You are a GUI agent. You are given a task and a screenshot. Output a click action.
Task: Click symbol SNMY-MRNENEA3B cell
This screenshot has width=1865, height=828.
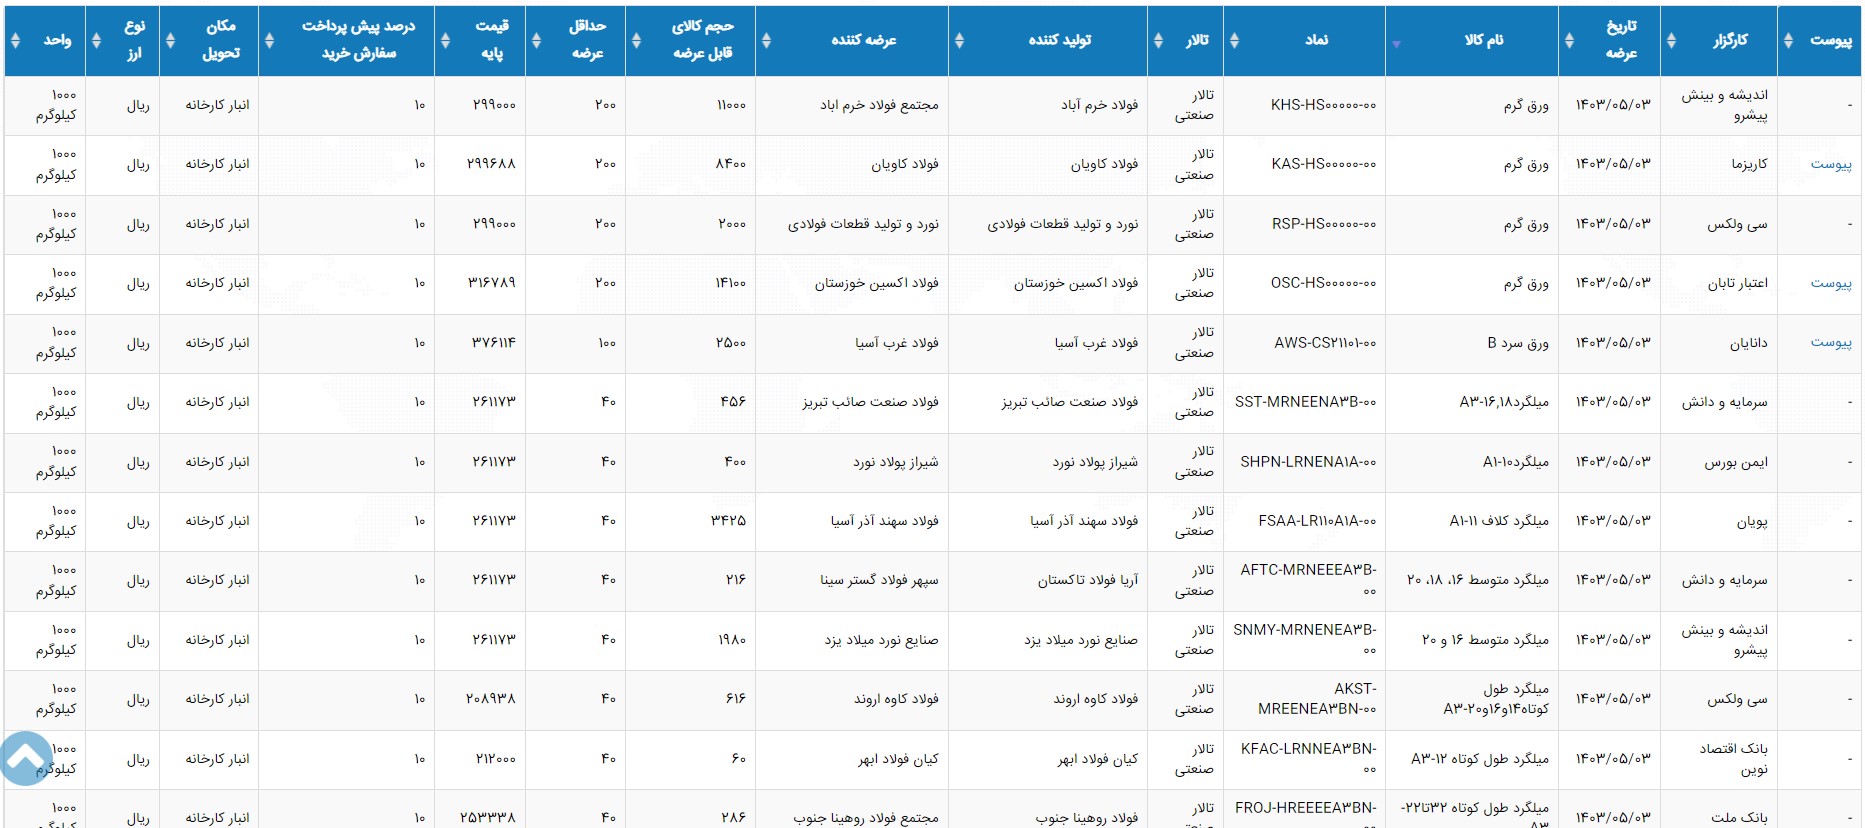click(1304, 640)
